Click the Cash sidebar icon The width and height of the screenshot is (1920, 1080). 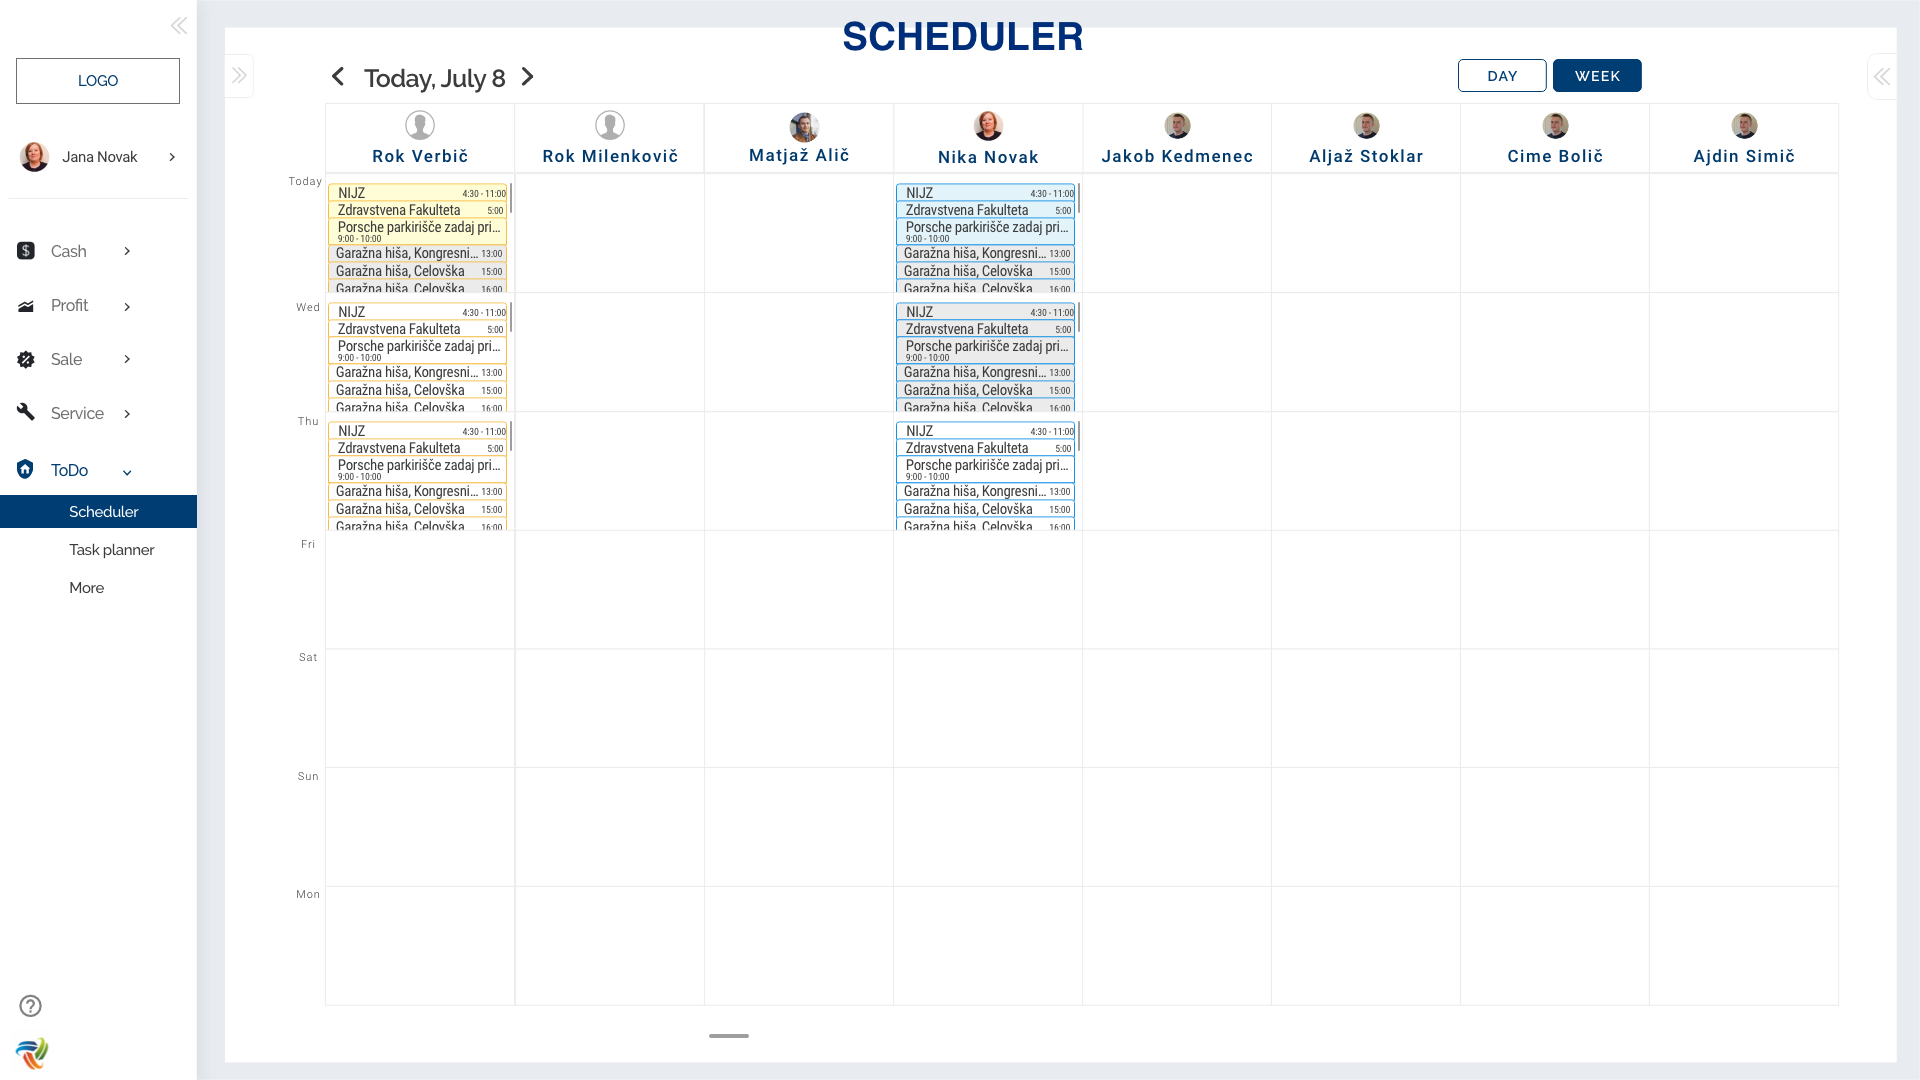click(25, 251)
